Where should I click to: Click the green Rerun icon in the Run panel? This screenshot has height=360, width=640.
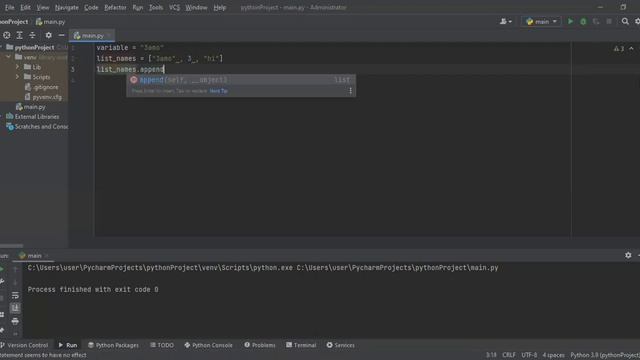[x=2, y=269]
